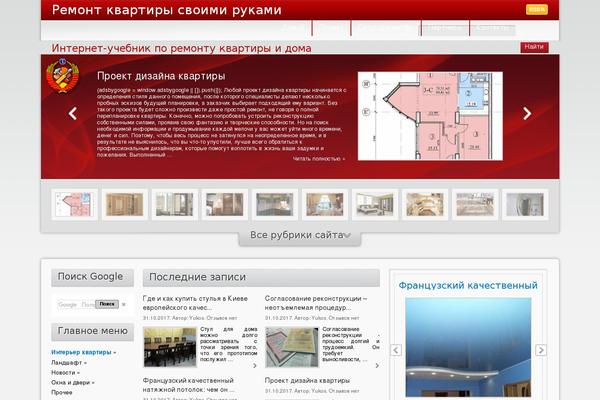600x400 pixels.
Task: Click the Soviet-style emblem logo
Action: click(x=62, y=76)
